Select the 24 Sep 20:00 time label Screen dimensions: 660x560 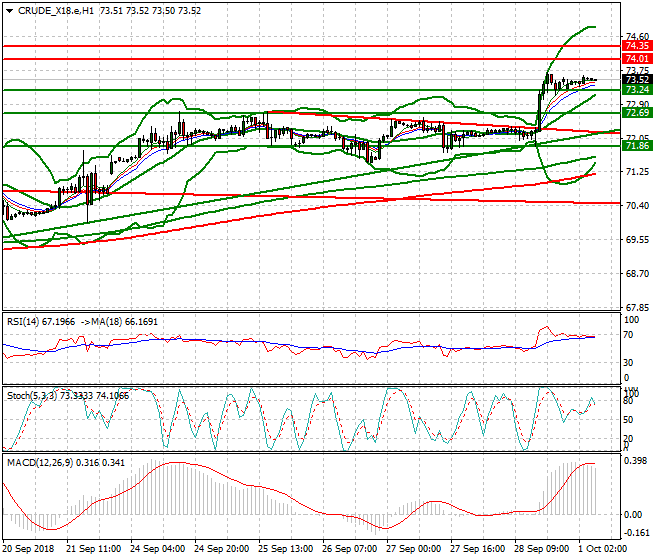pos(221,549)
